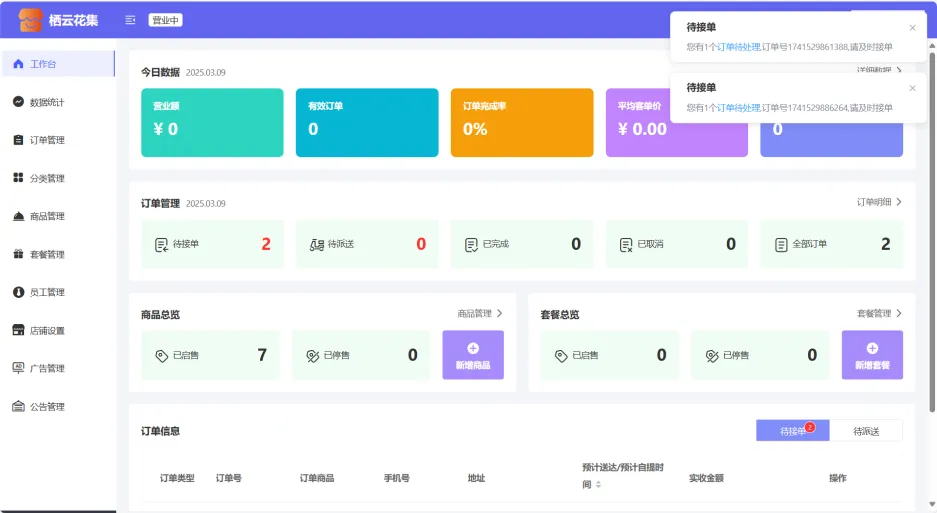Open 广告管理 in the sidebar menu
937x513 pixels.
pyautogui.click(x=46, y=368)
